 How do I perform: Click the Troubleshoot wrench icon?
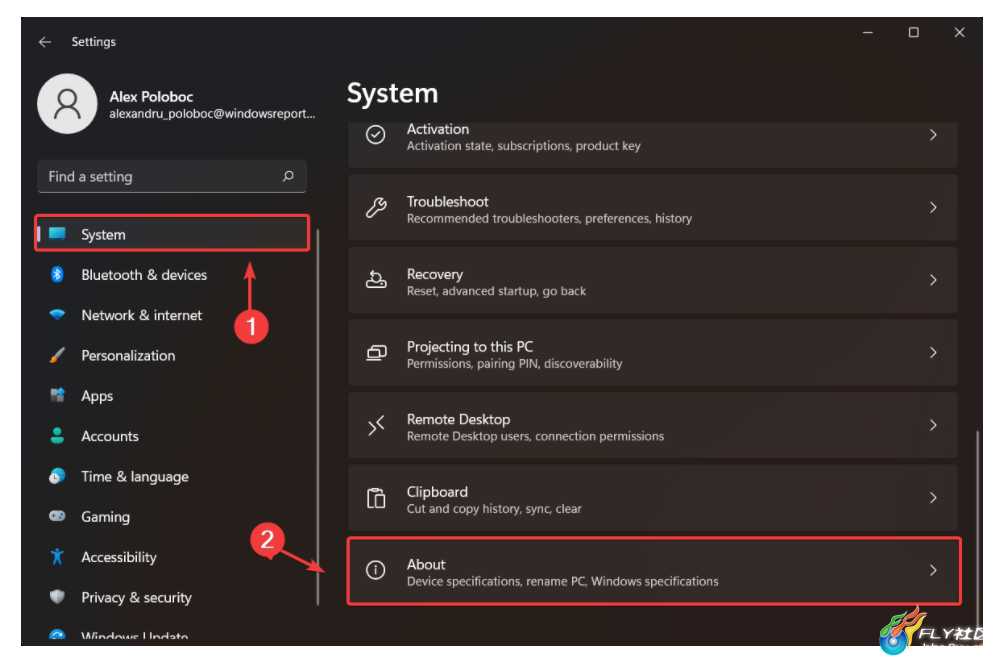pos(375,207)
